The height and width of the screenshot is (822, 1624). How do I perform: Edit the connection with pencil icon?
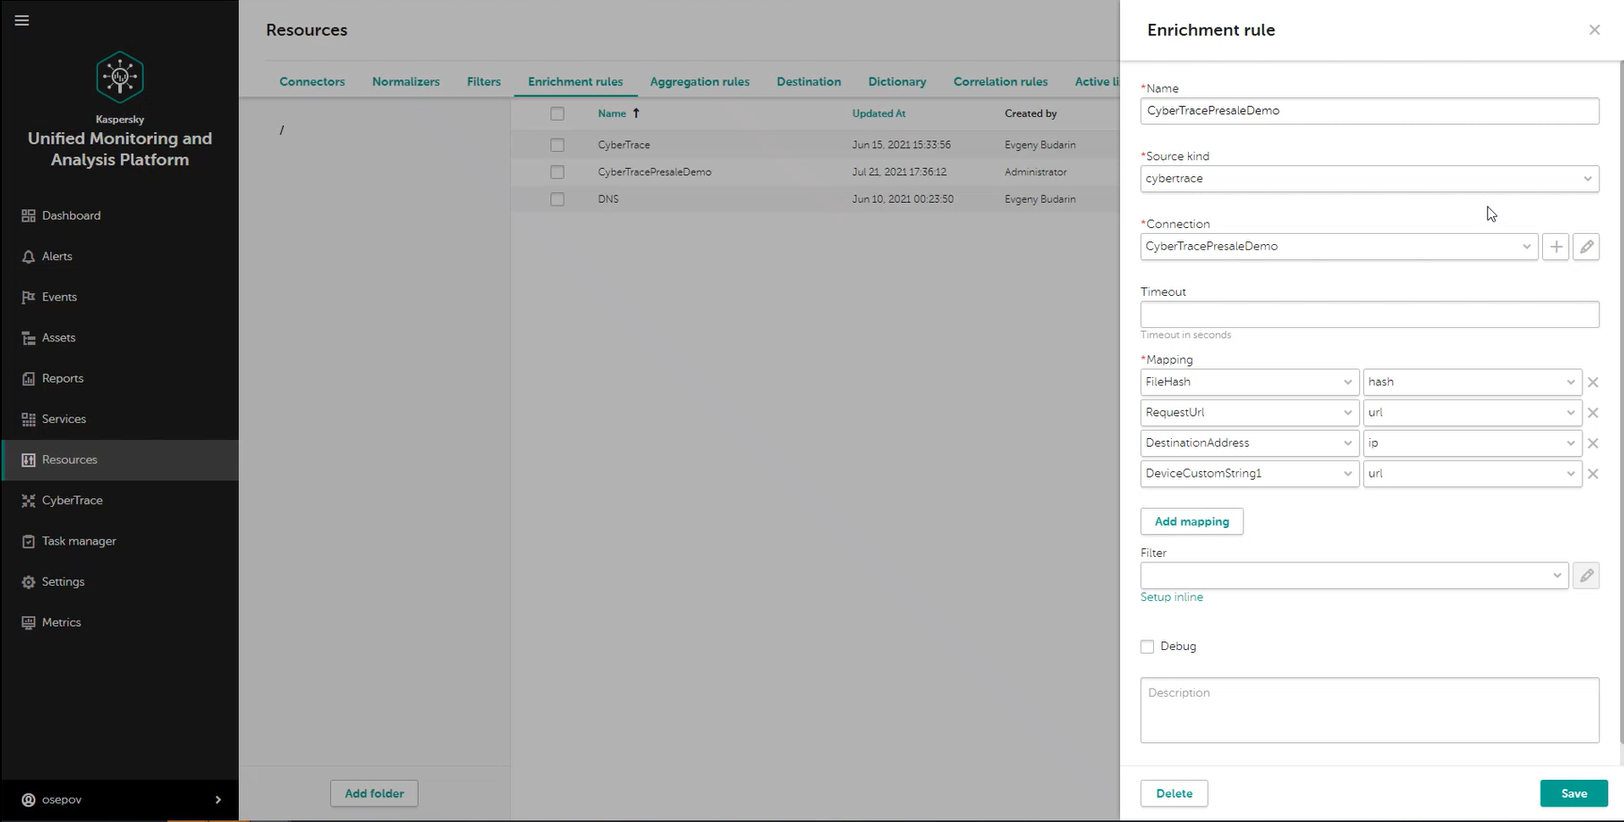pyautogui.click(x=1586, y=247)
